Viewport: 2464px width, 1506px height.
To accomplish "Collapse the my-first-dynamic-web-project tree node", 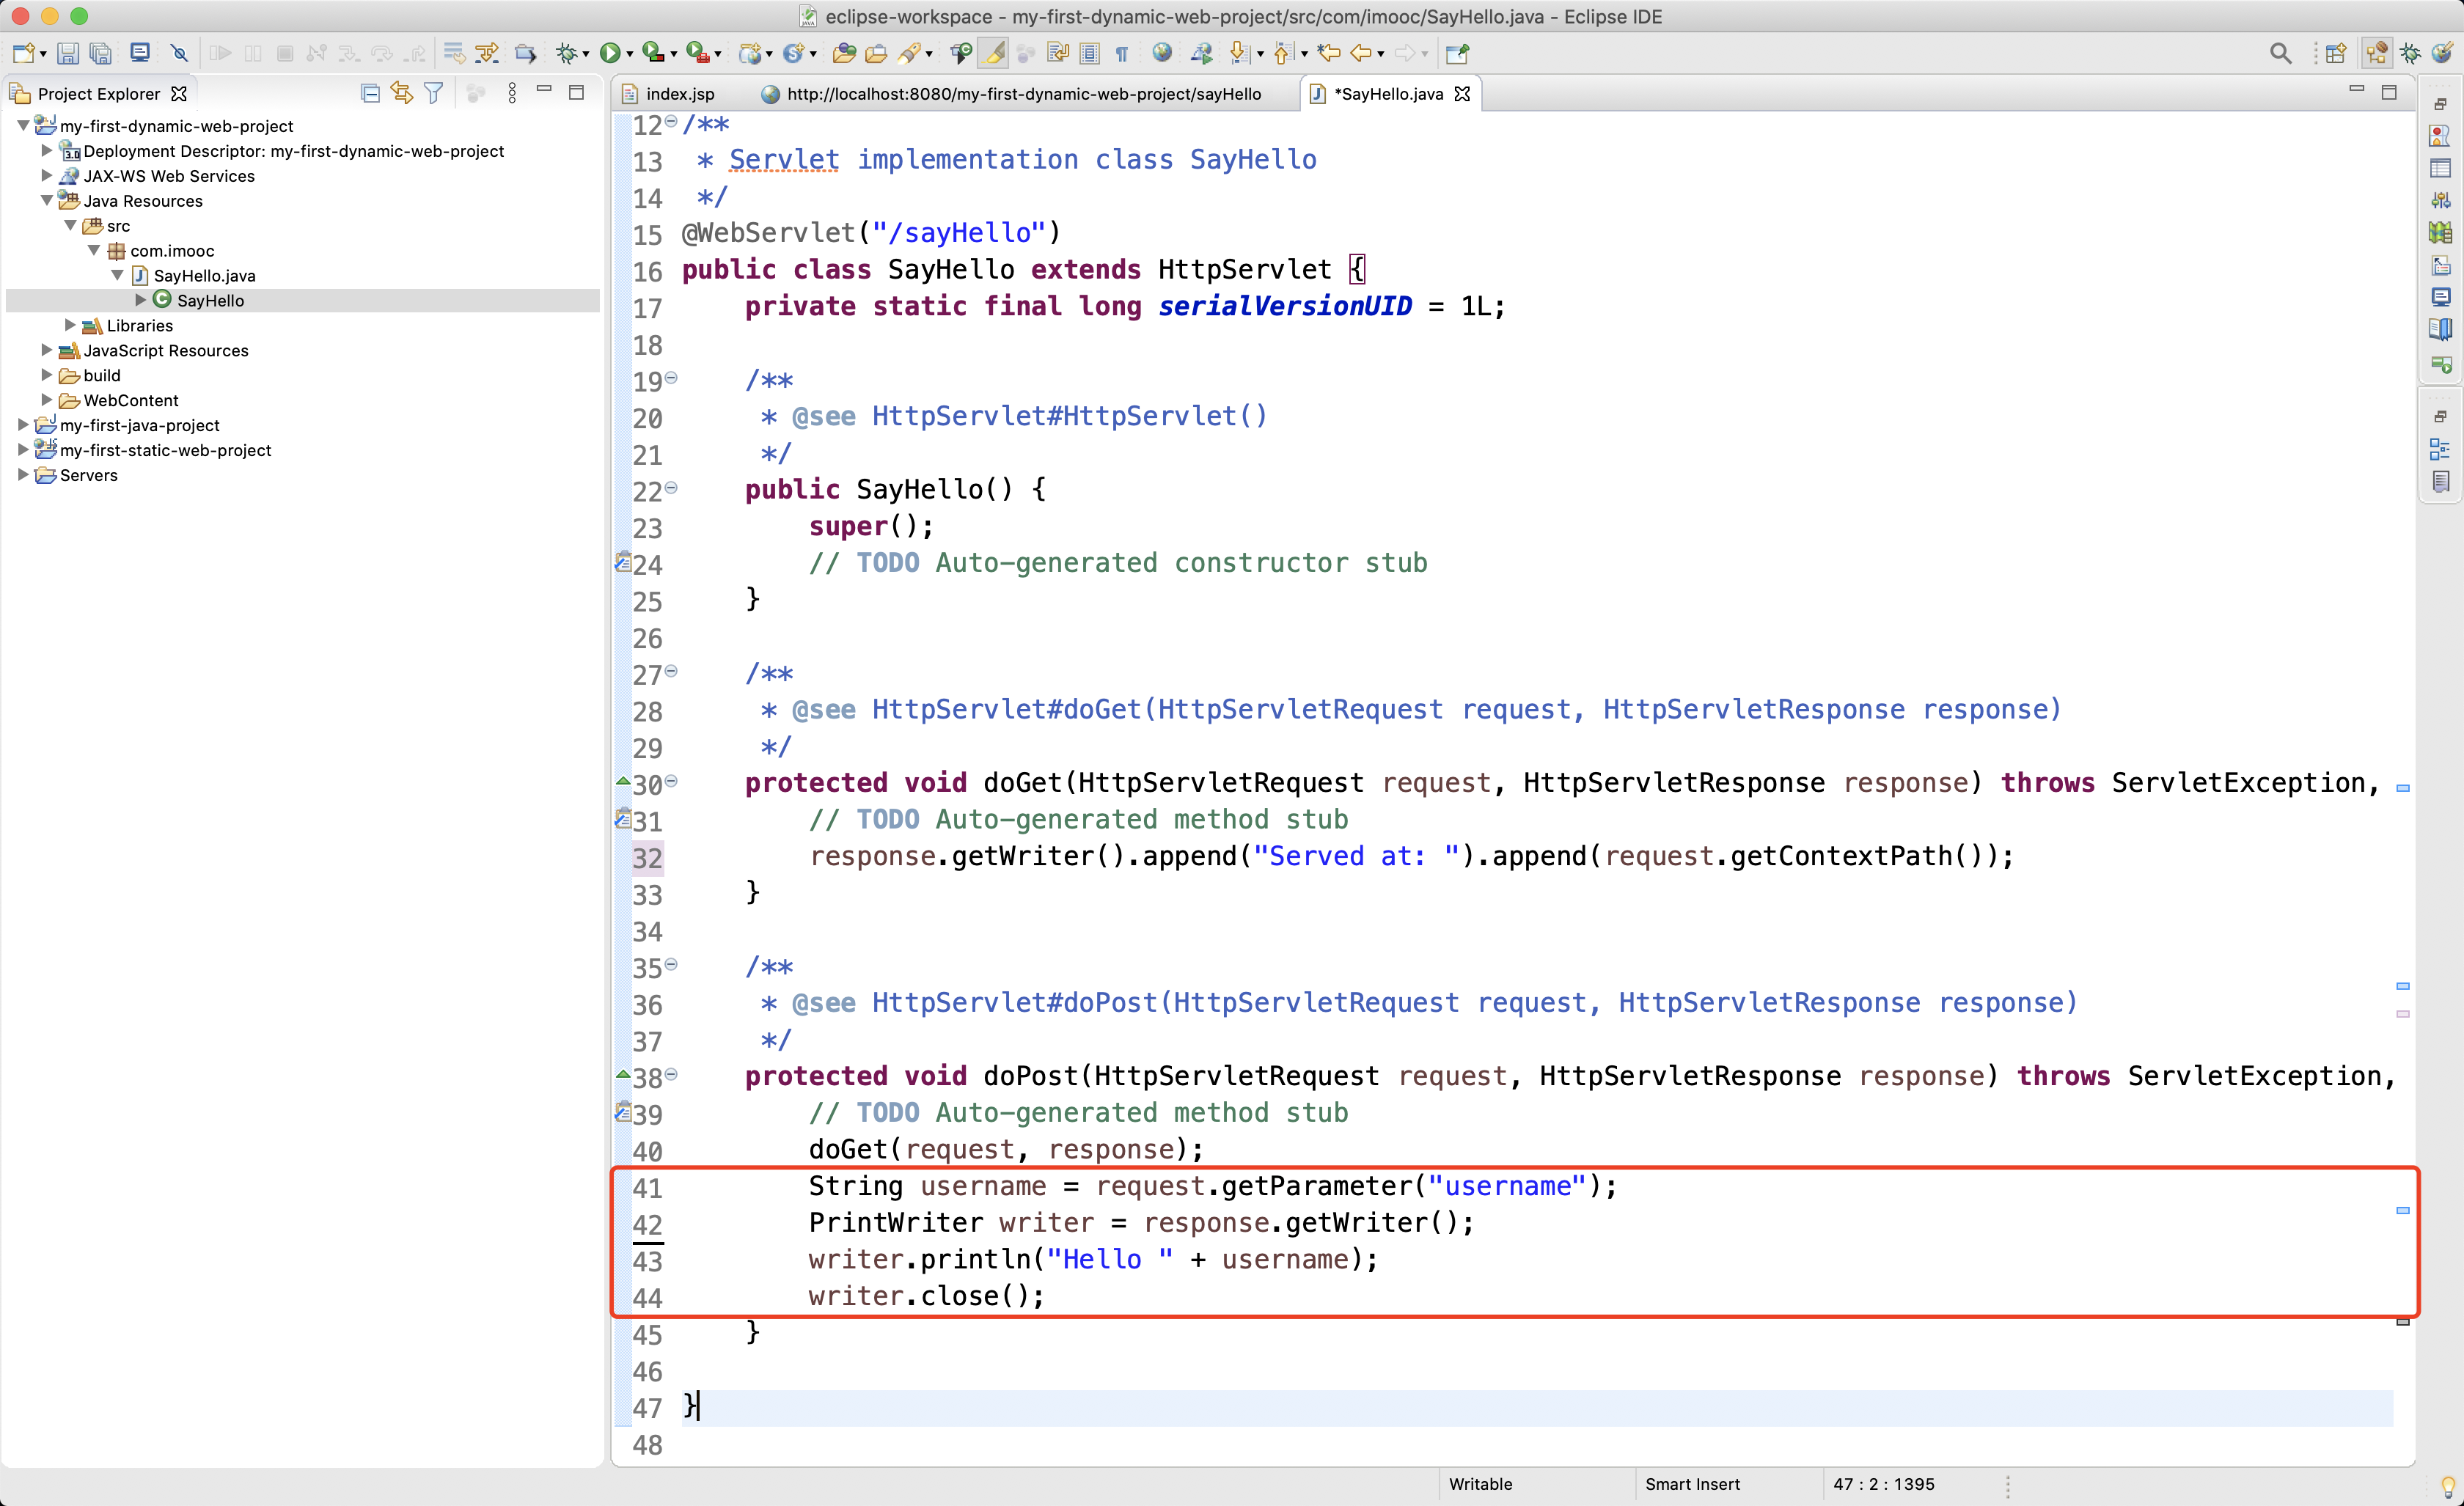I will point(23,126).
